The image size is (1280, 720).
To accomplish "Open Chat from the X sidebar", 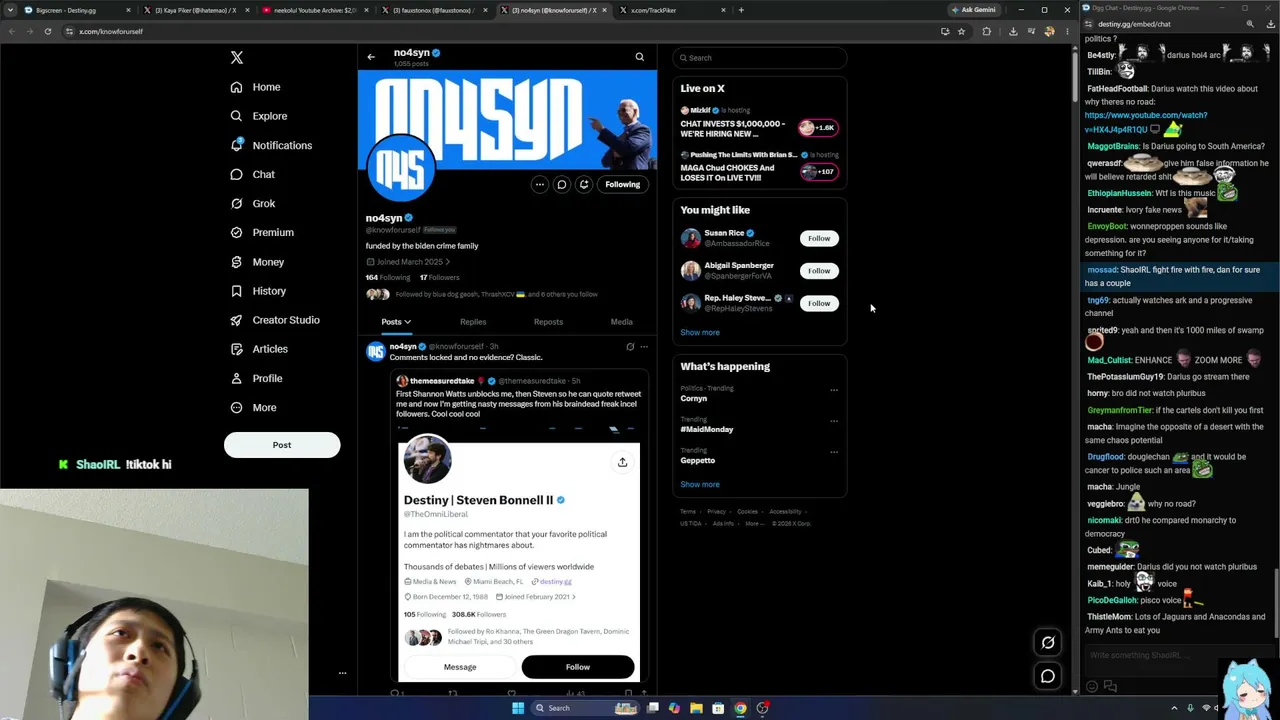I will point(252,174).
